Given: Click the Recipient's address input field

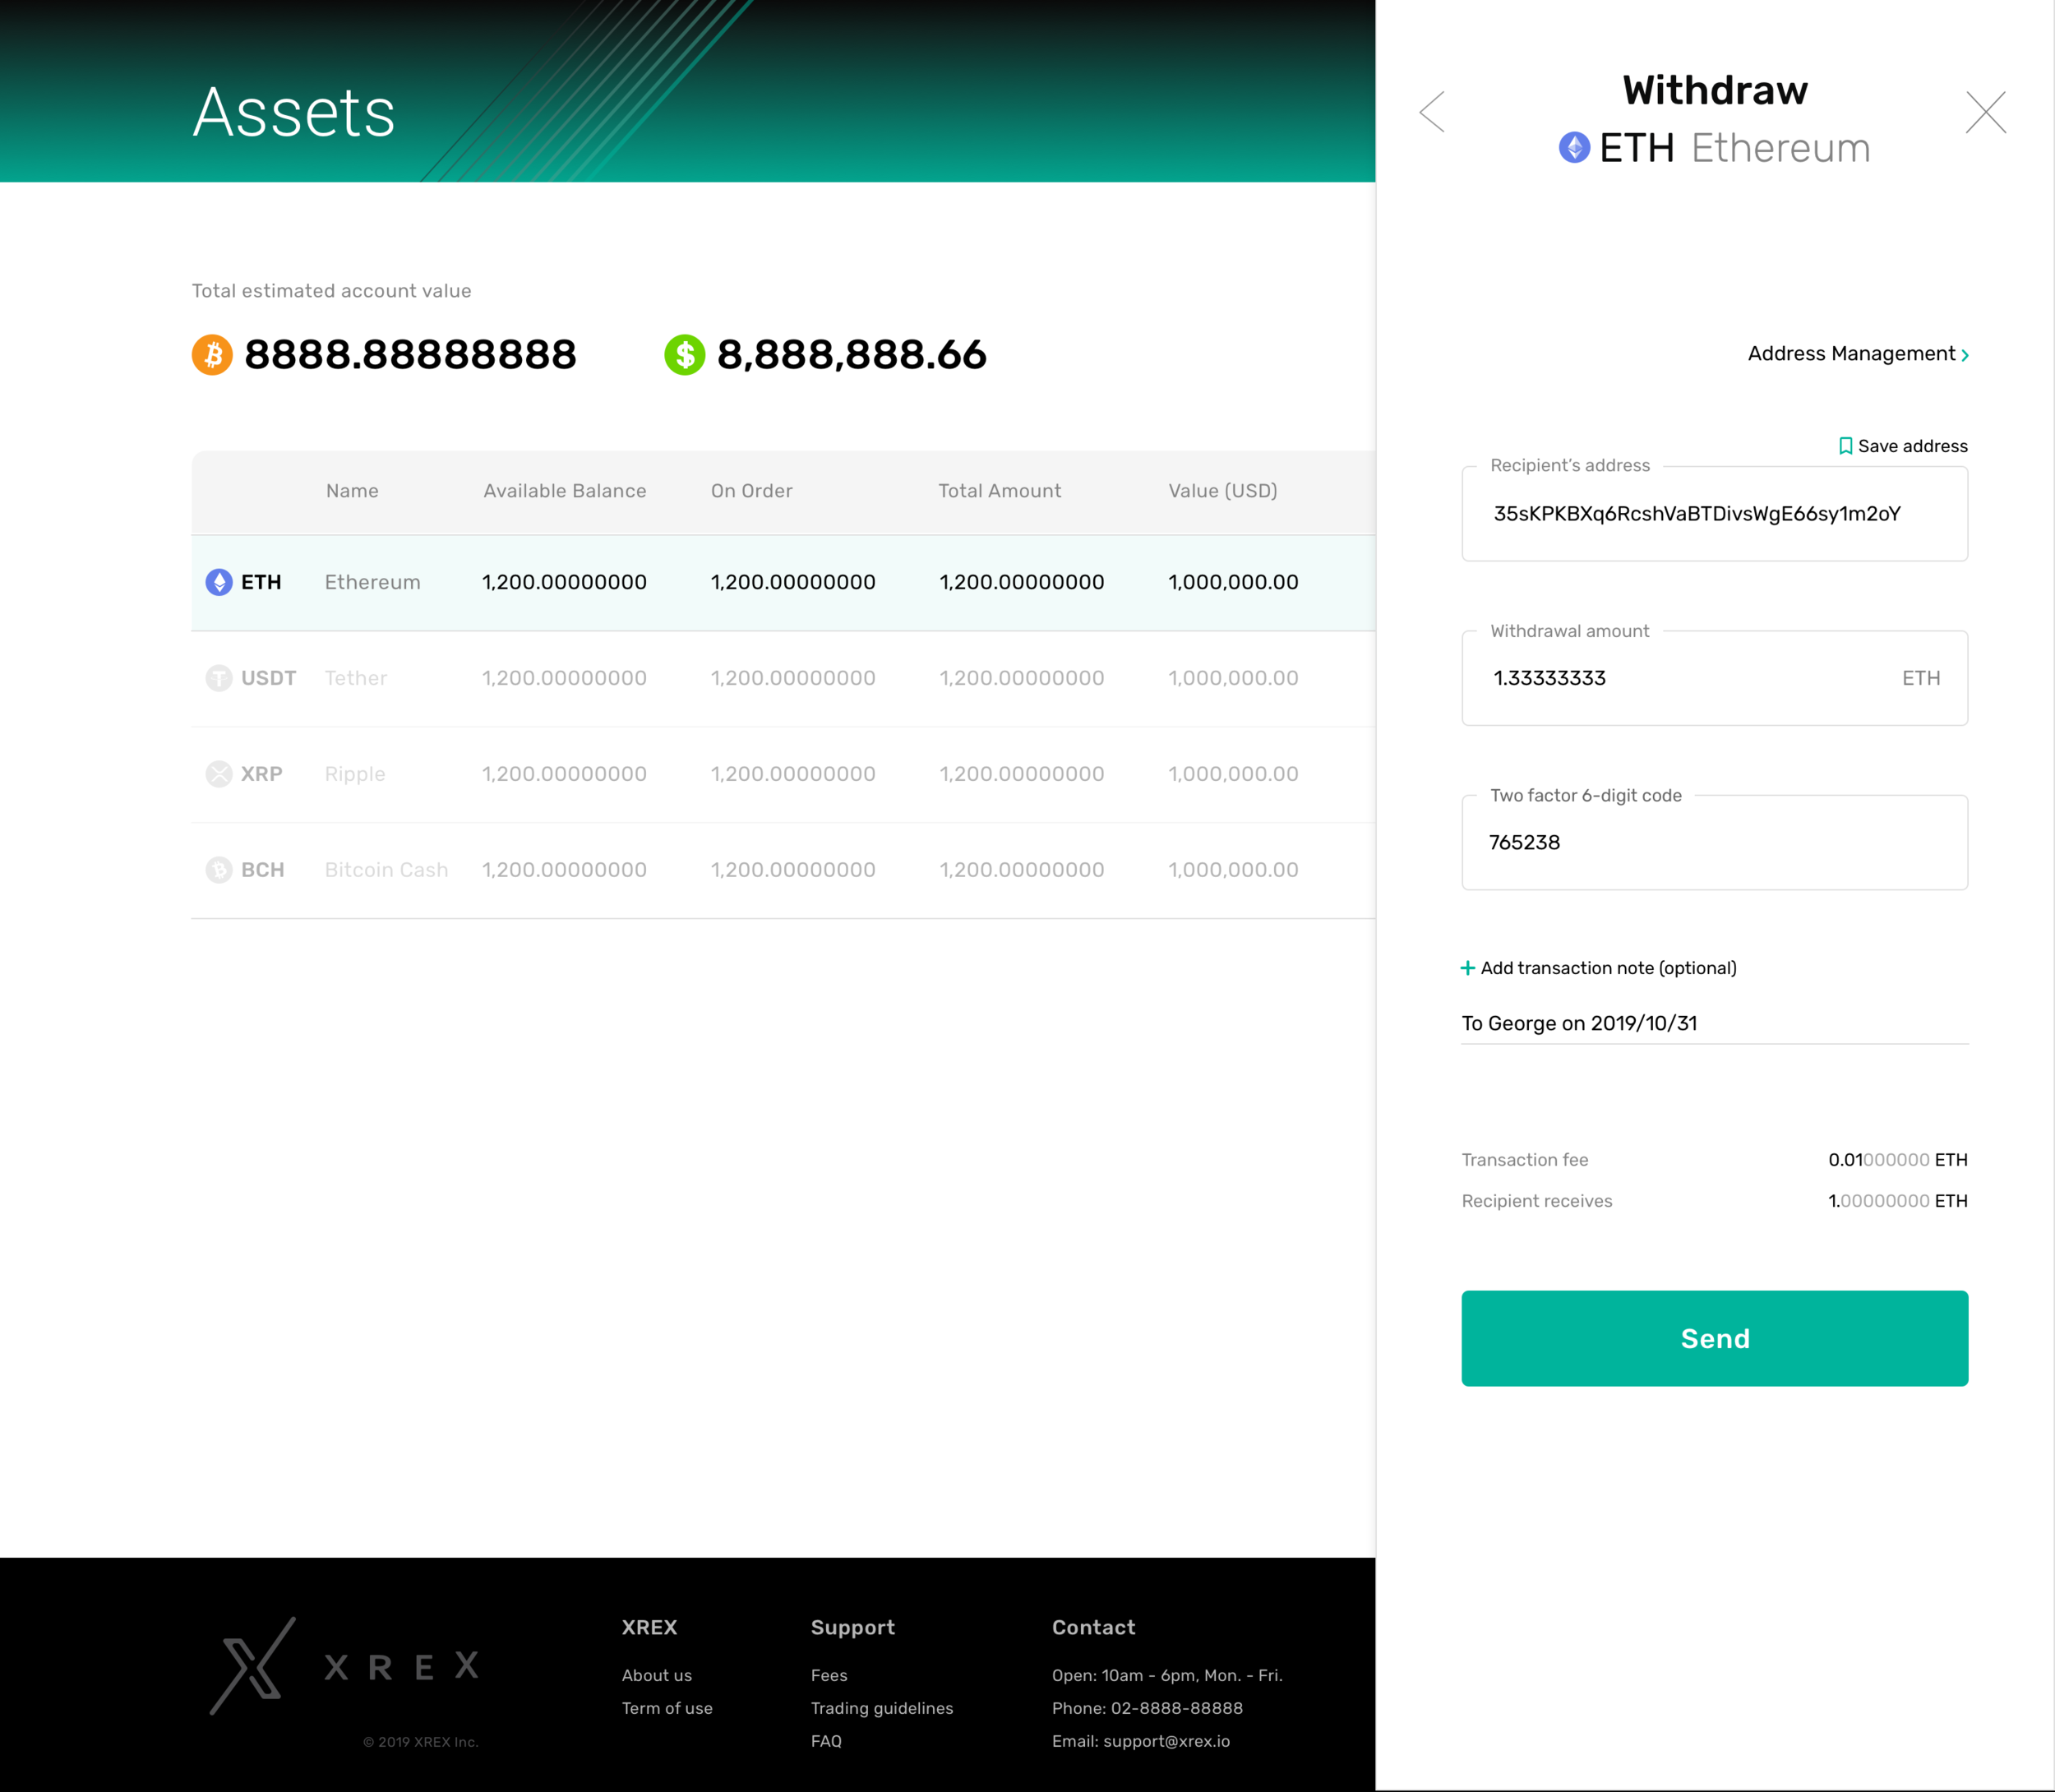Looking at the screenshot, I should click(1714, 514).
